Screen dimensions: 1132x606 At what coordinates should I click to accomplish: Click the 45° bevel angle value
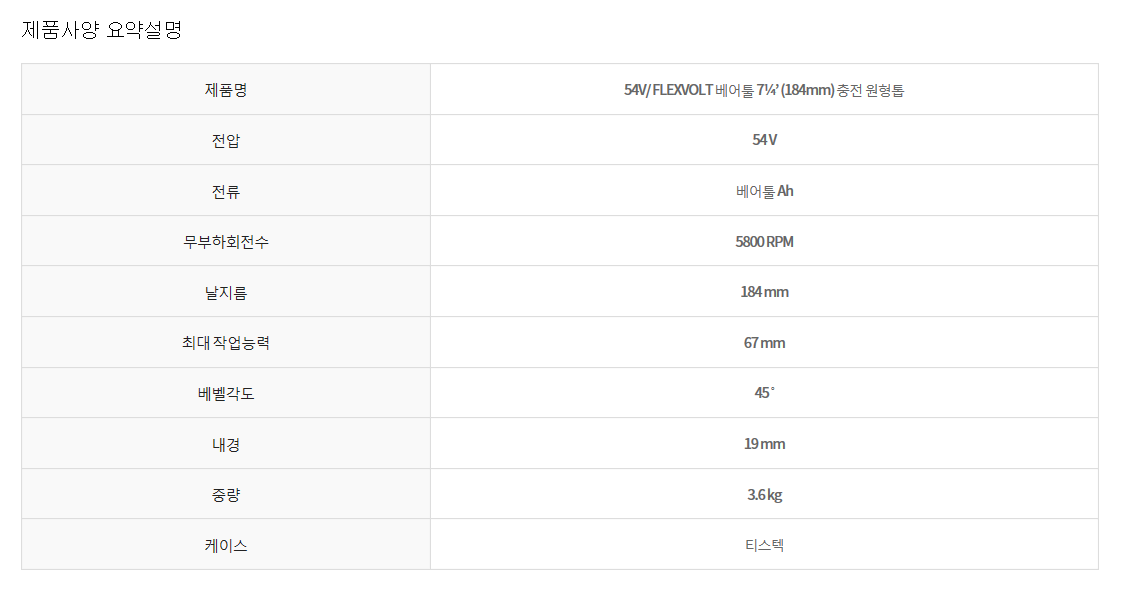[x=764, y=393]
